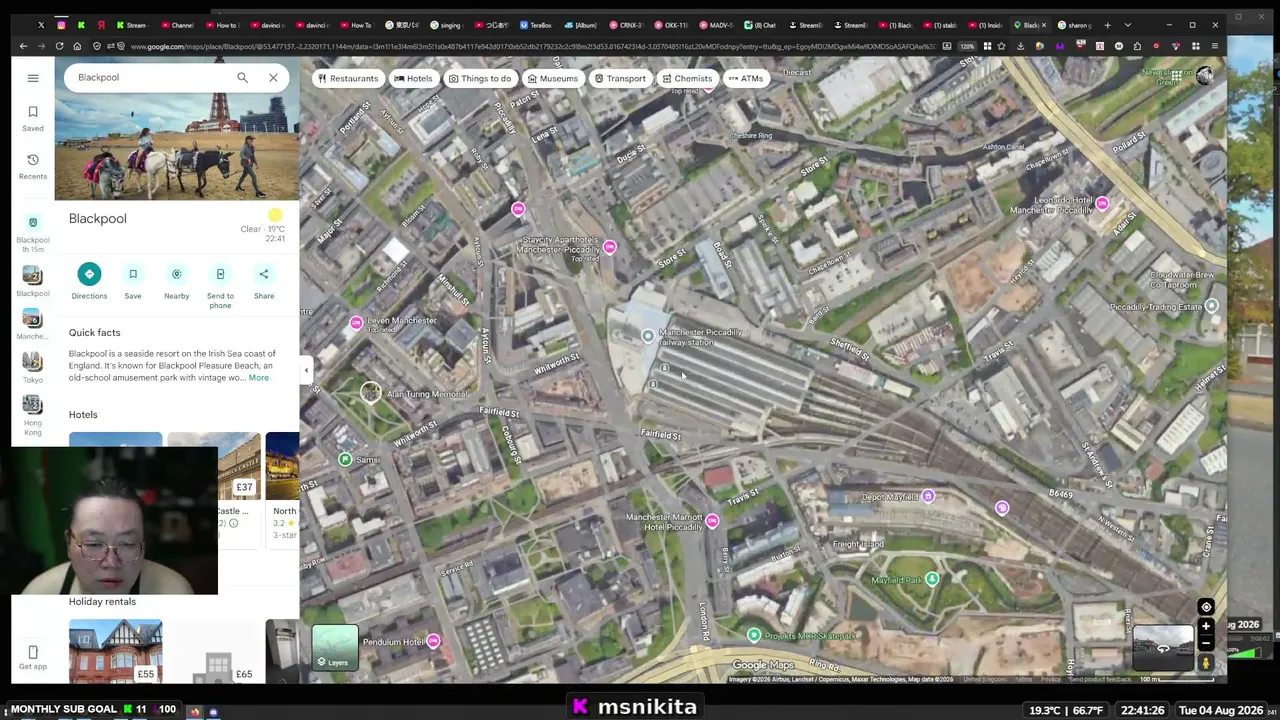1280x720 pixels.
Task: Click into the Blackpool search field
Action: pos(150,77)
